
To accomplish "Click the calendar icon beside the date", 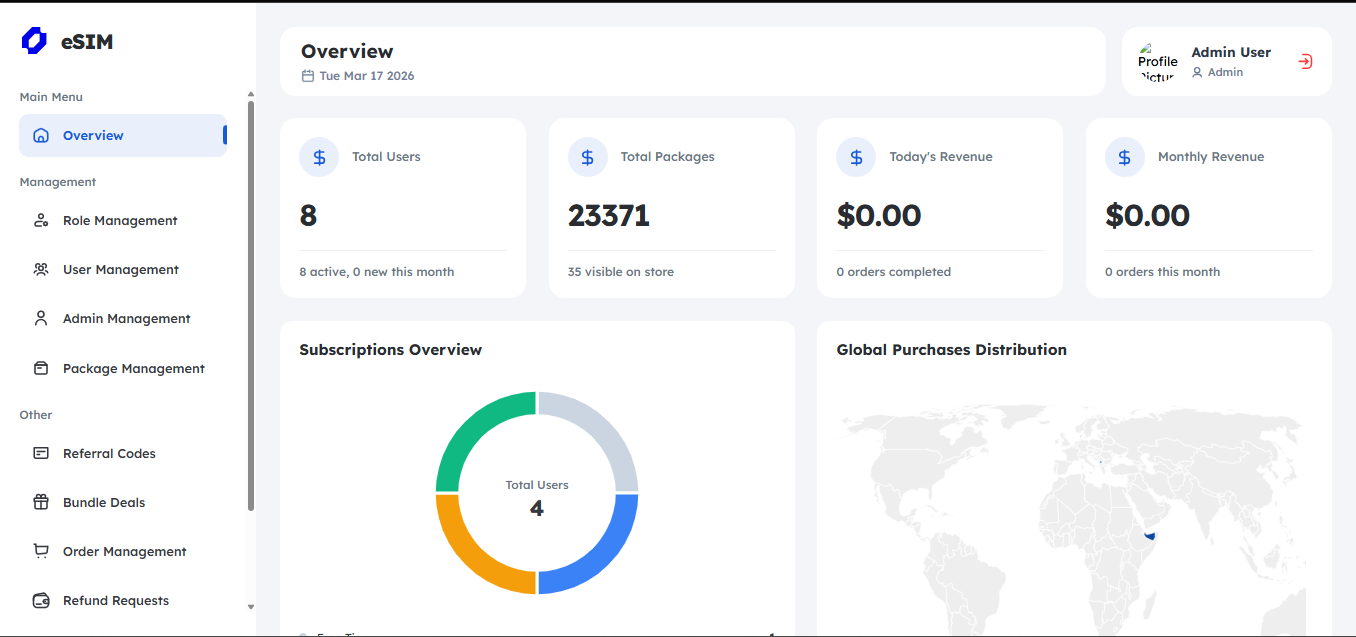I will tap(309, 75).
